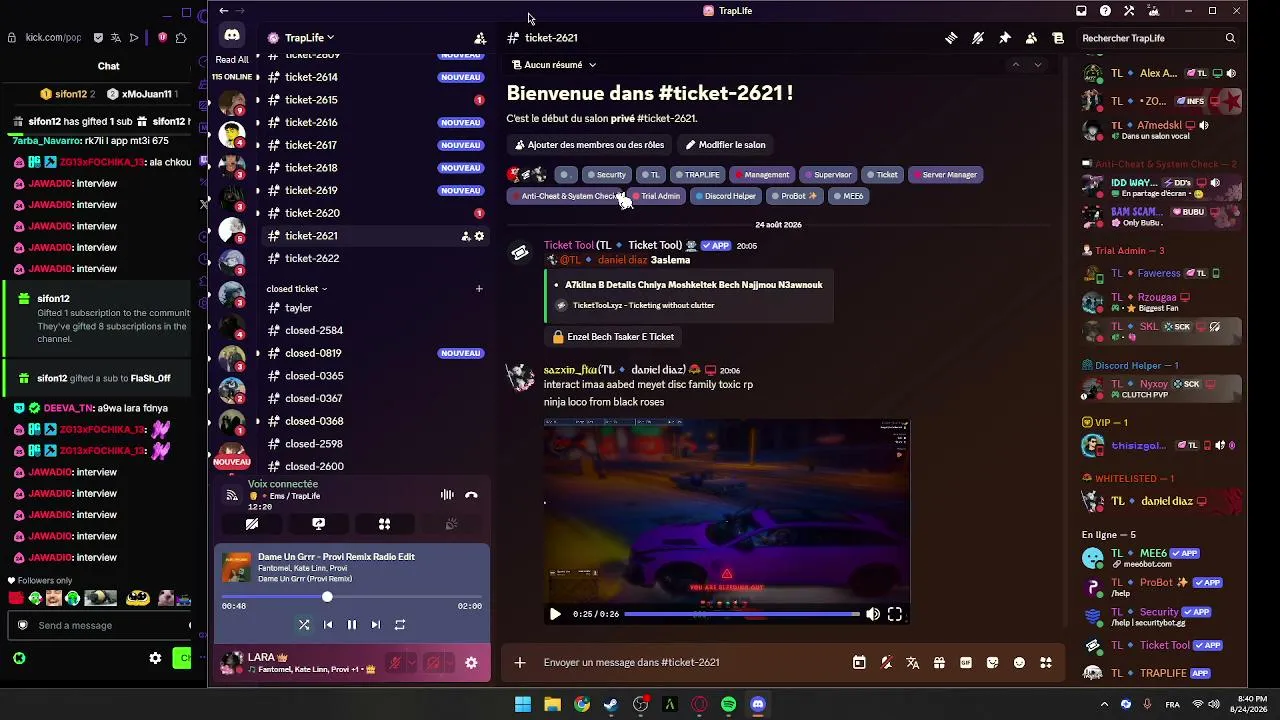Viewport: 1280px width, 720px height.
Task: Open Discord direct messages home icon
Action: click(232, 36)
